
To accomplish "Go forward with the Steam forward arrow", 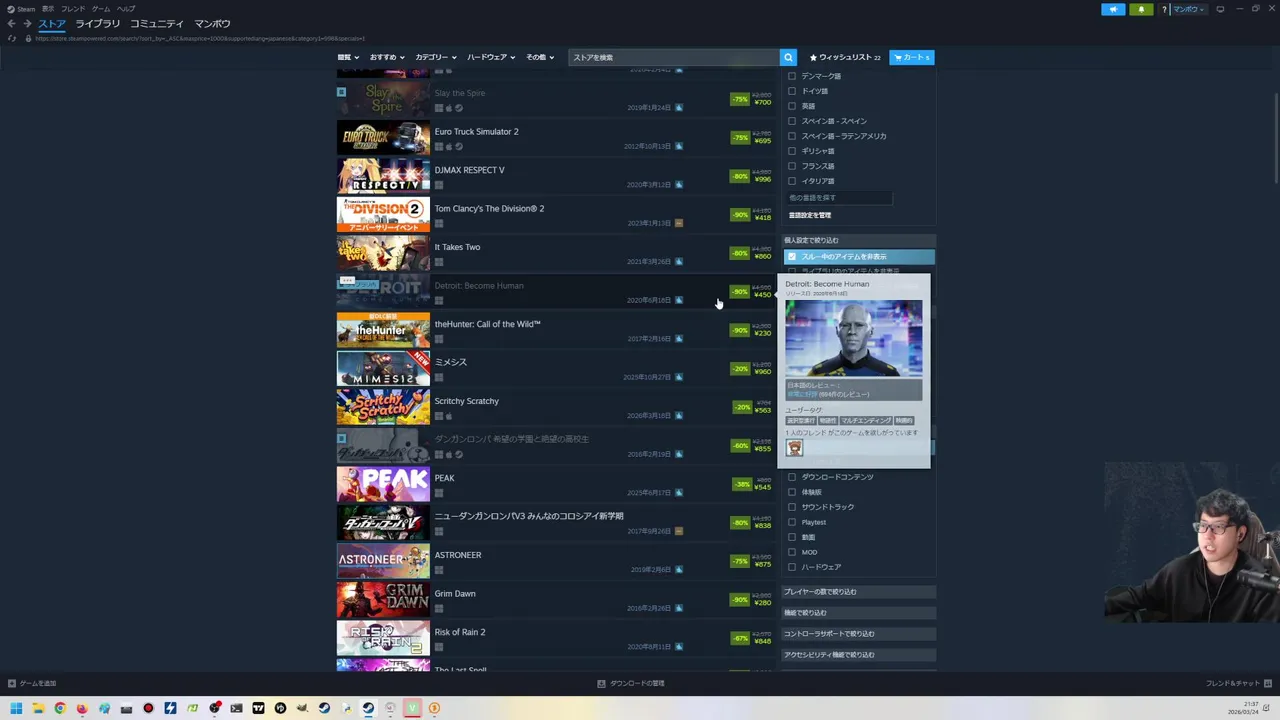I will [26, 23].
